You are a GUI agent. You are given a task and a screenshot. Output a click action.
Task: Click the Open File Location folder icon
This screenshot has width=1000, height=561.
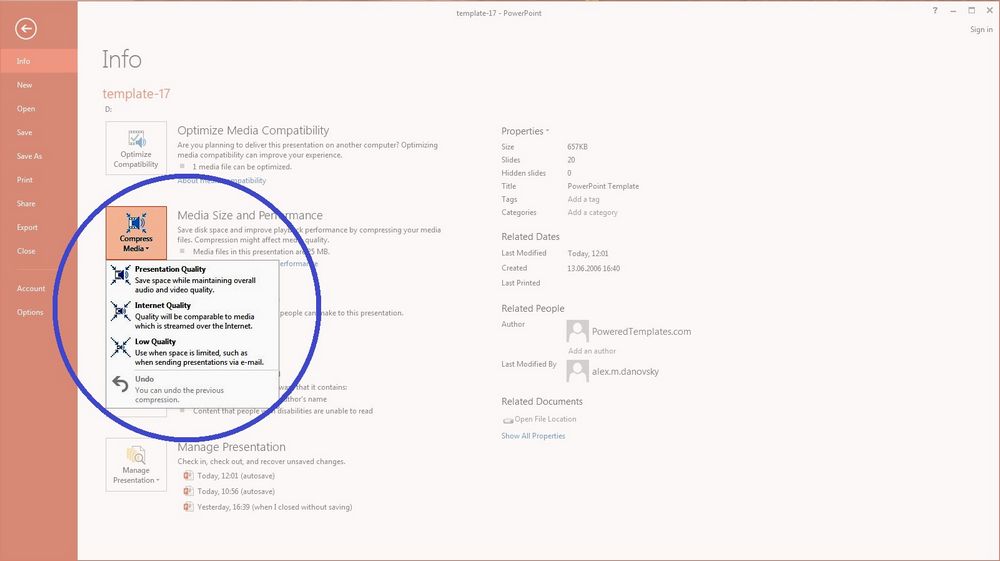coord(508,420)
